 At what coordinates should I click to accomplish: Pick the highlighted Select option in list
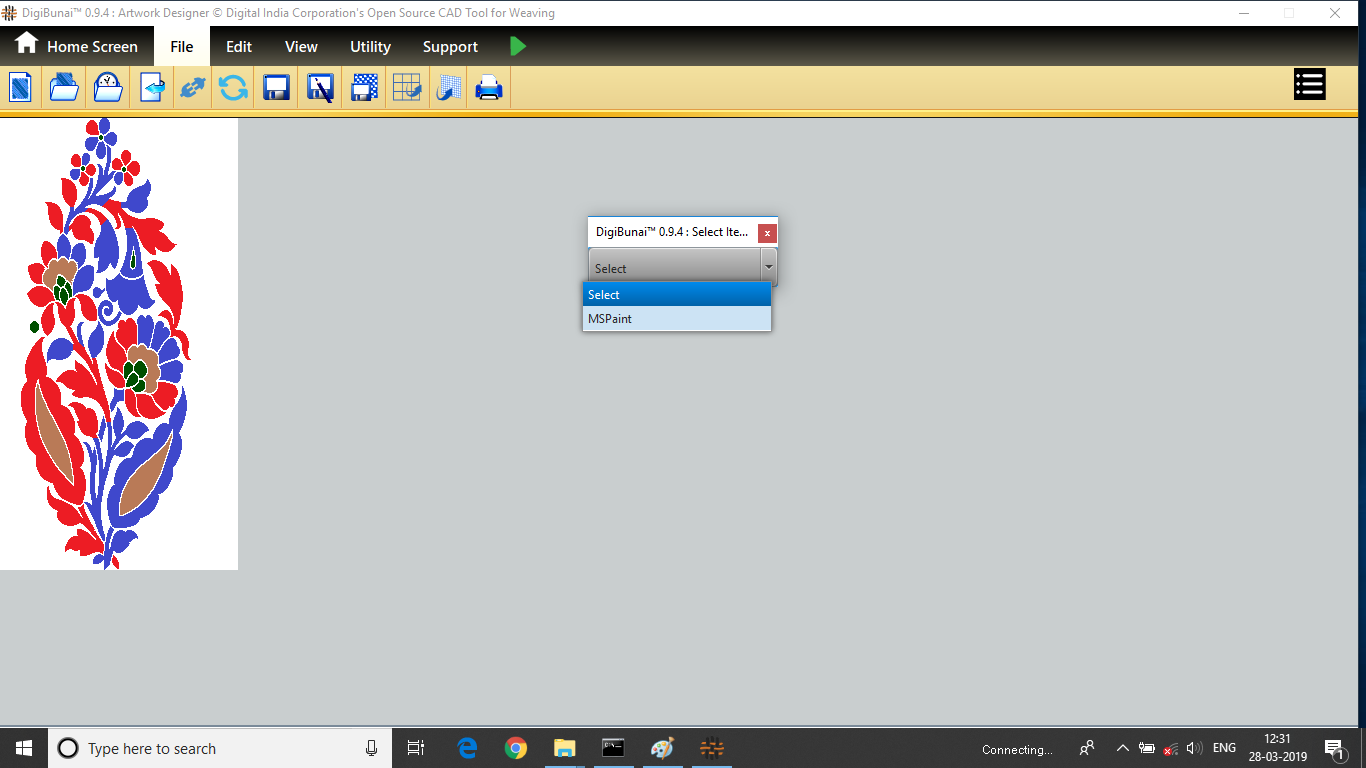pyautogui.click(x=677, y=294)
